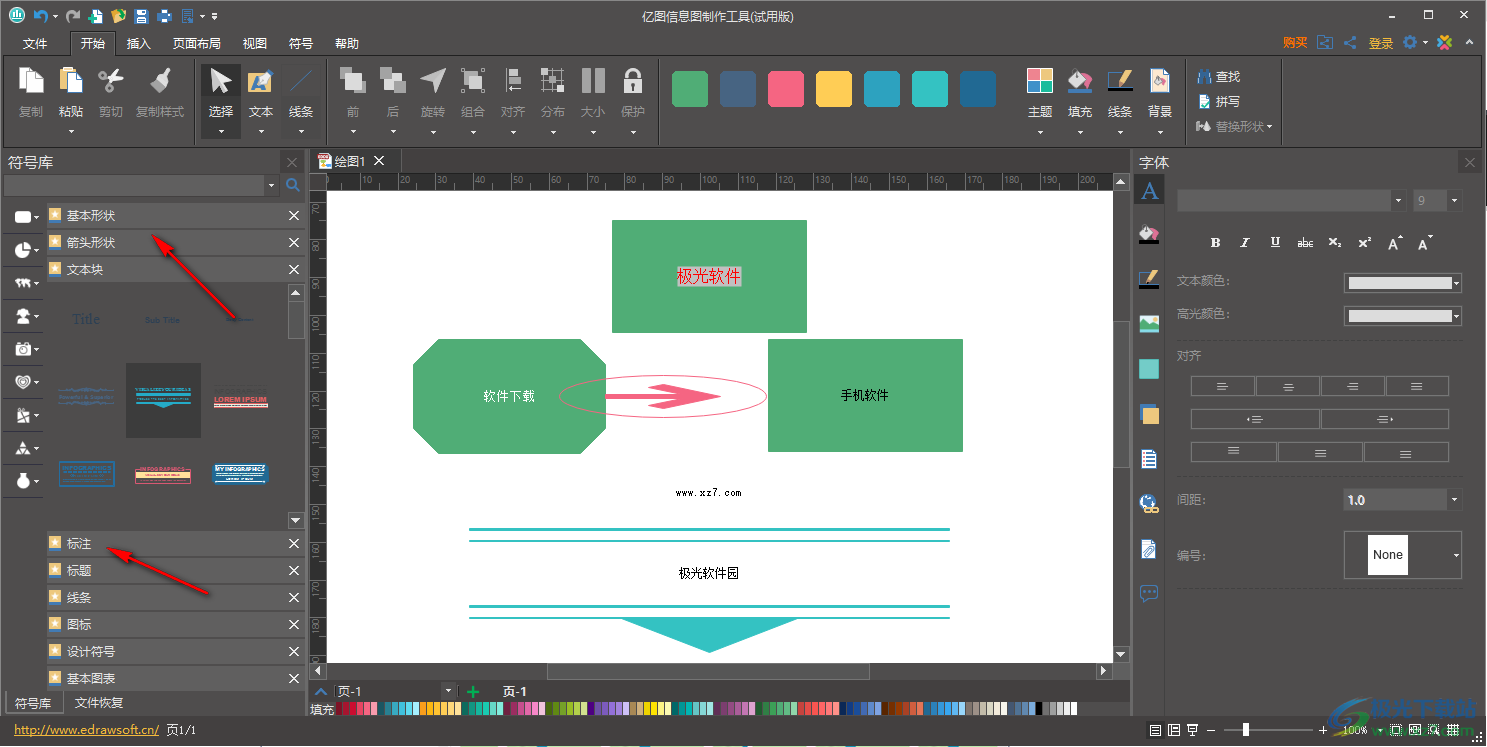Toggle Strikethrough (abc) formatting
The width and height of the screenshot is (1487, 747).
tap(1305, 243)
